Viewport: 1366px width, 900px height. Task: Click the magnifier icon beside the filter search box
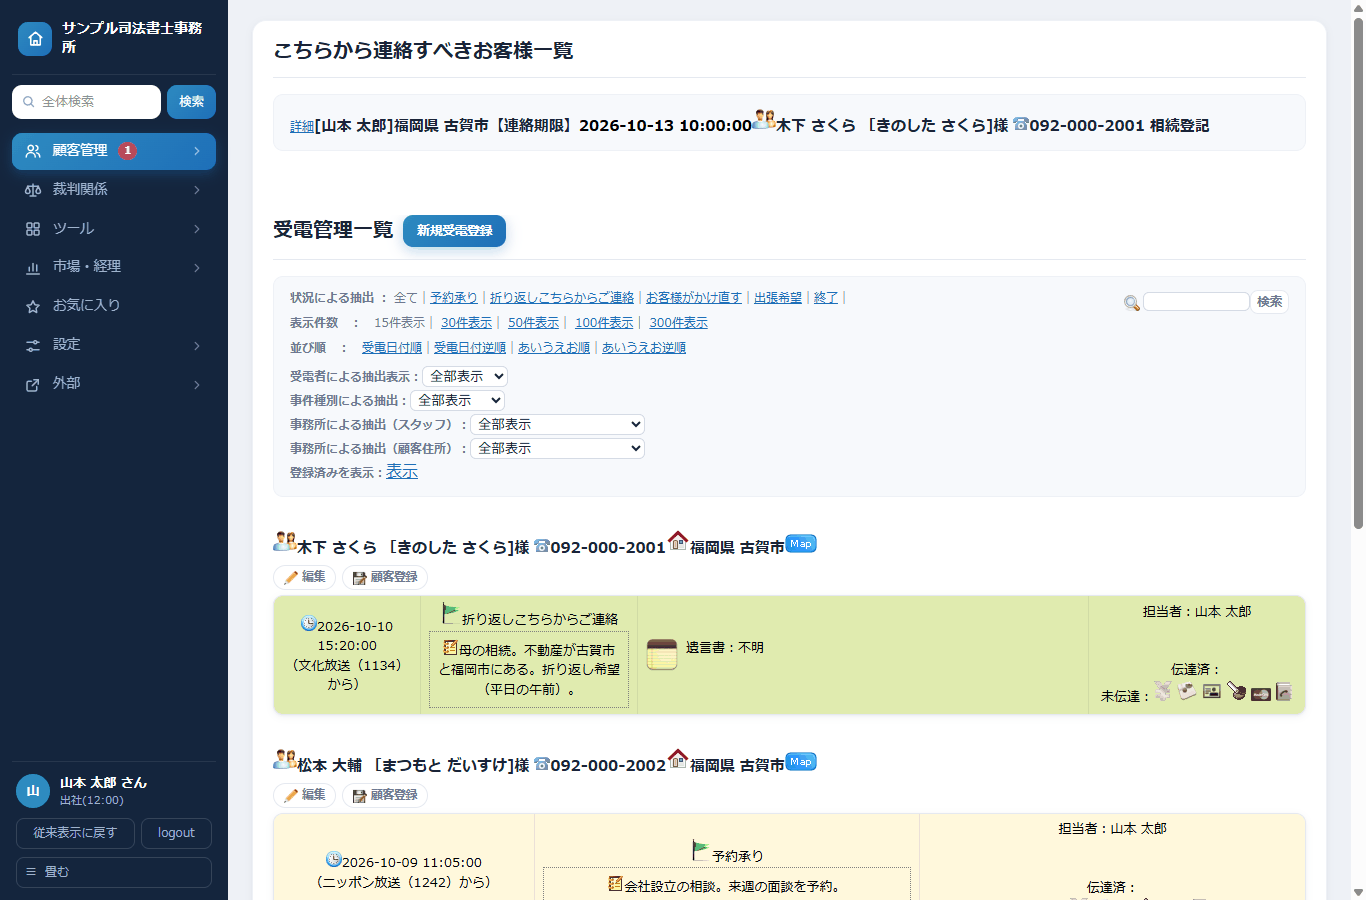tap(1132, 303)
